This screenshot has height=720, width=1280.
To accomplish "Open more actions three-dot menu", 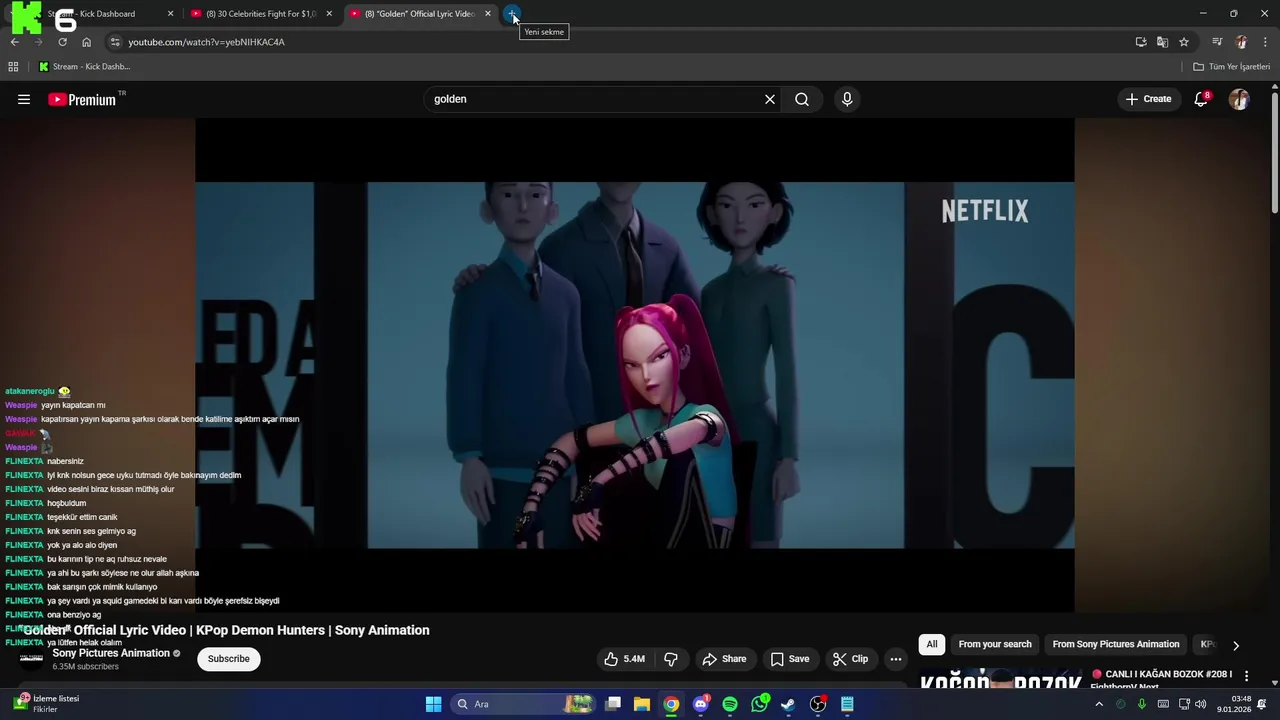I will 896,659.
